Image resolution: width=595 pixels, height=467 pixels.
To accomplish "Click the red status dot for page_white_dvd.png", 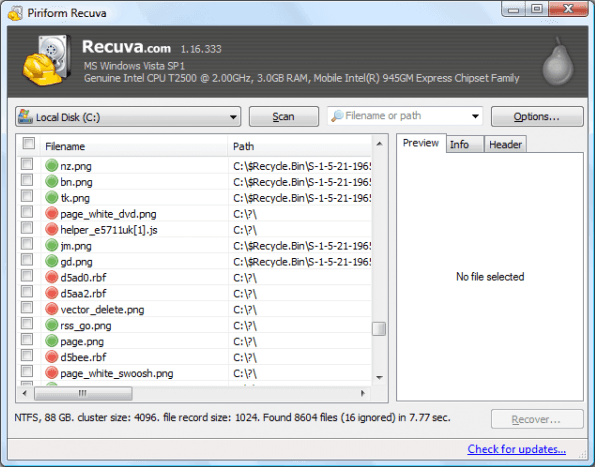I will pos(52,214).
